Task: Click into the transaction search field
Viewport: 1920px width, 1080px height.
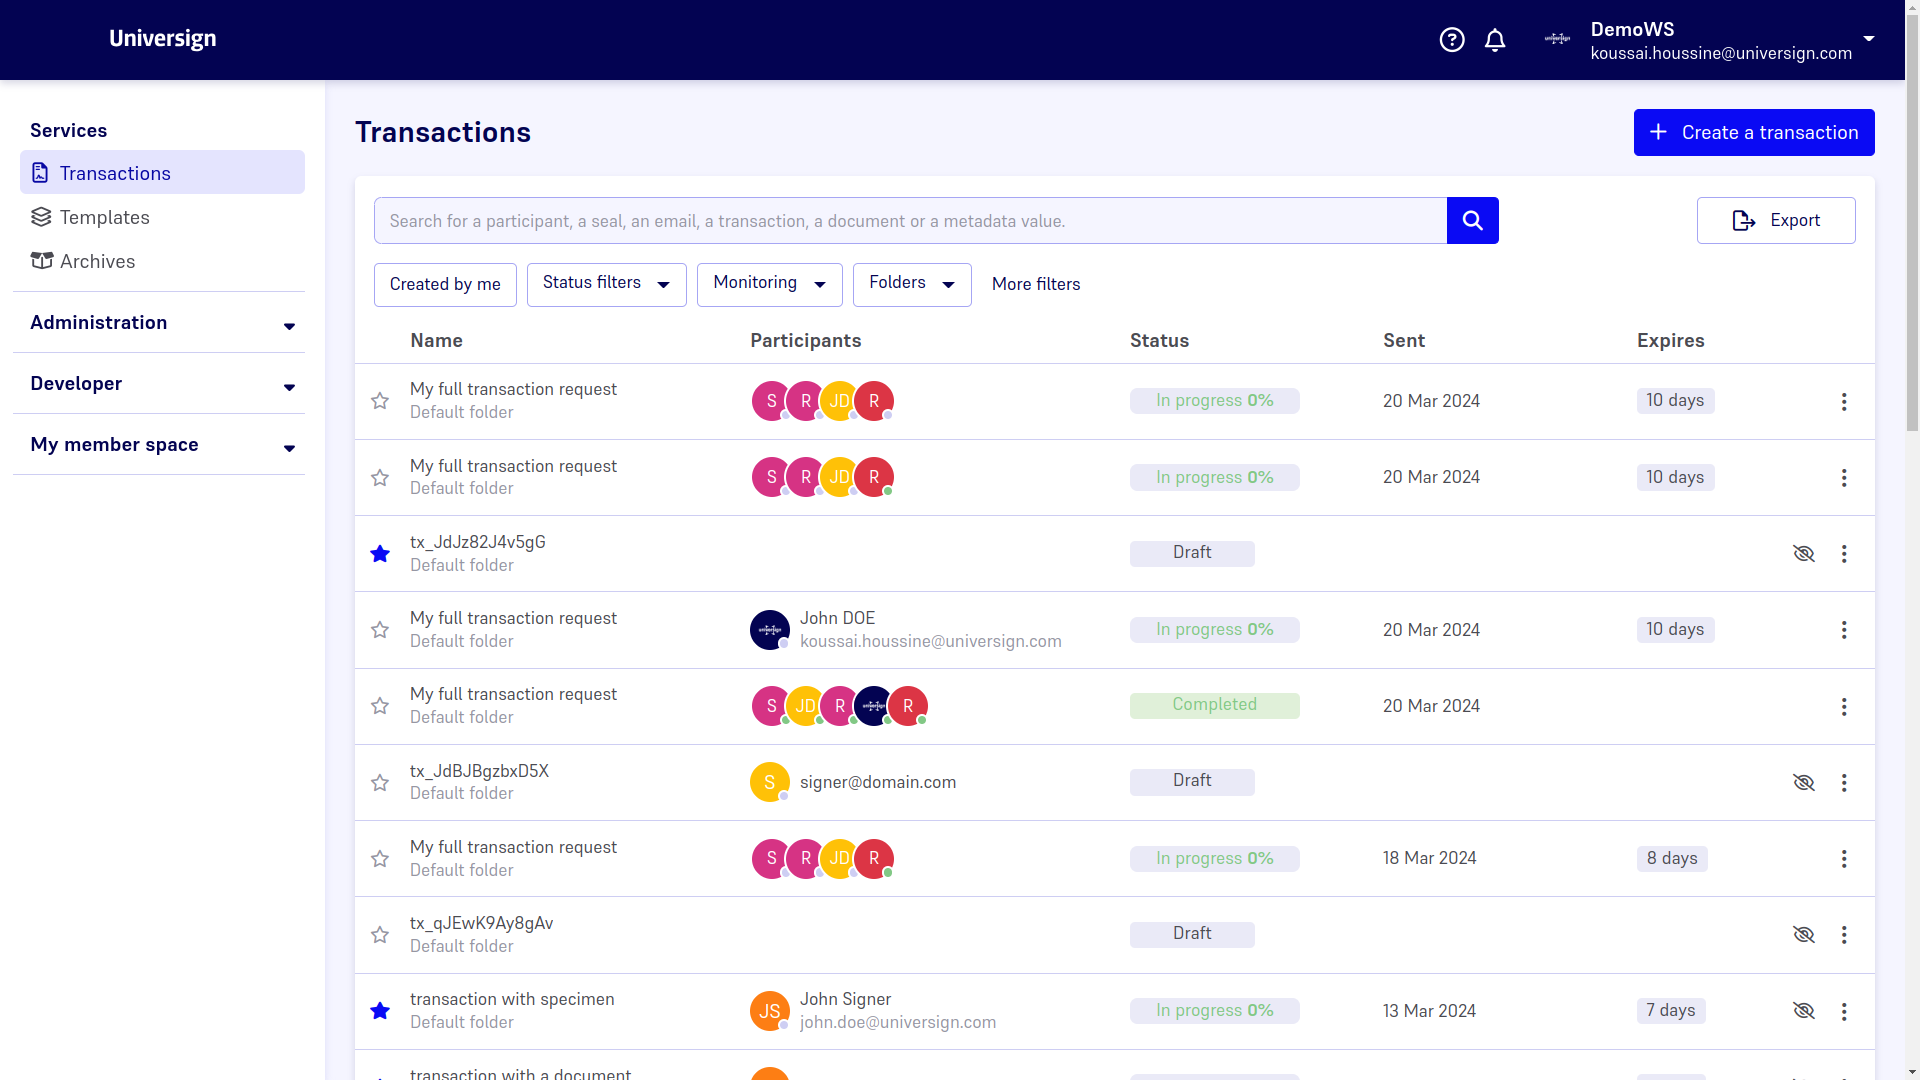Action: 910,221
